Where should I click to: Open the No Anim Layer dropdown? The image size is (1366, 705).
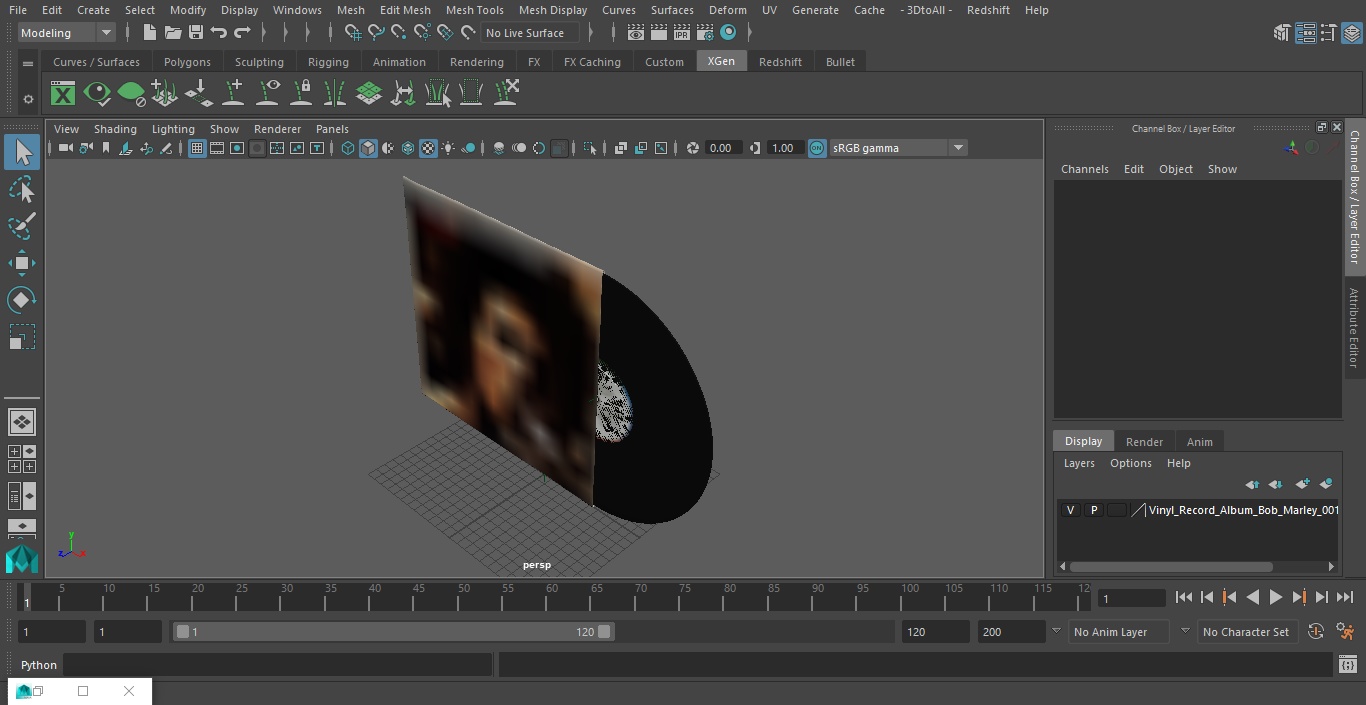[1118, 632]
